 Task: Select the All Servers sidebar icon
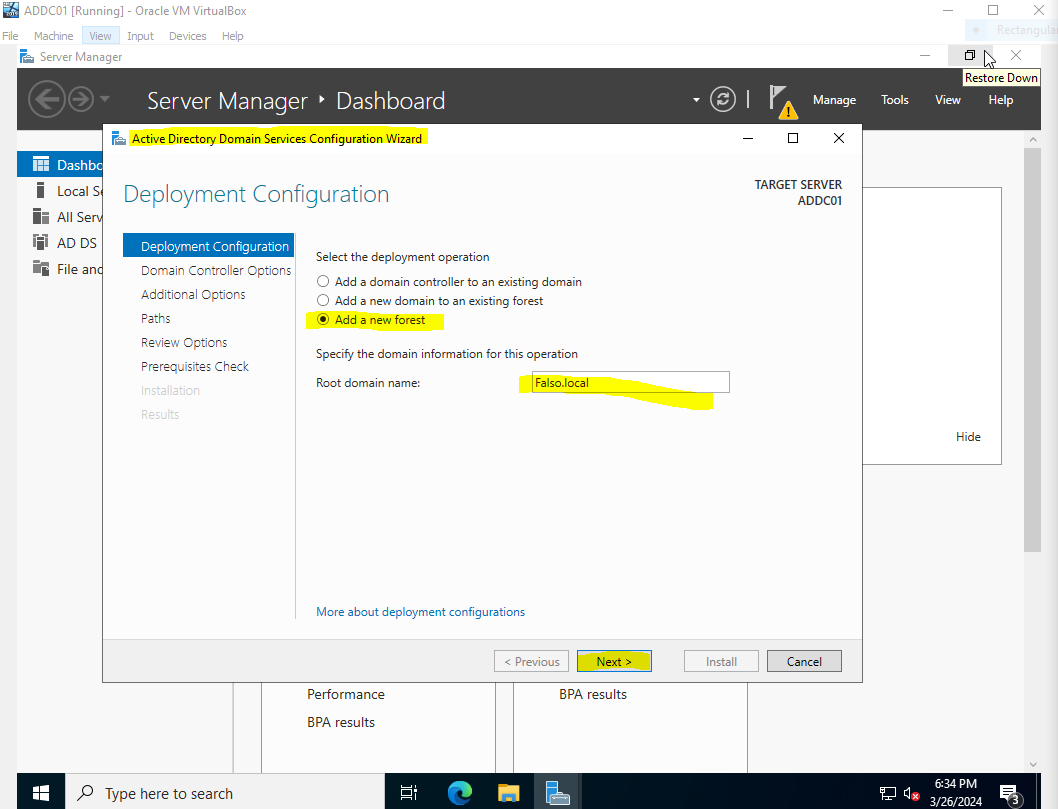(x=41, y=217)
